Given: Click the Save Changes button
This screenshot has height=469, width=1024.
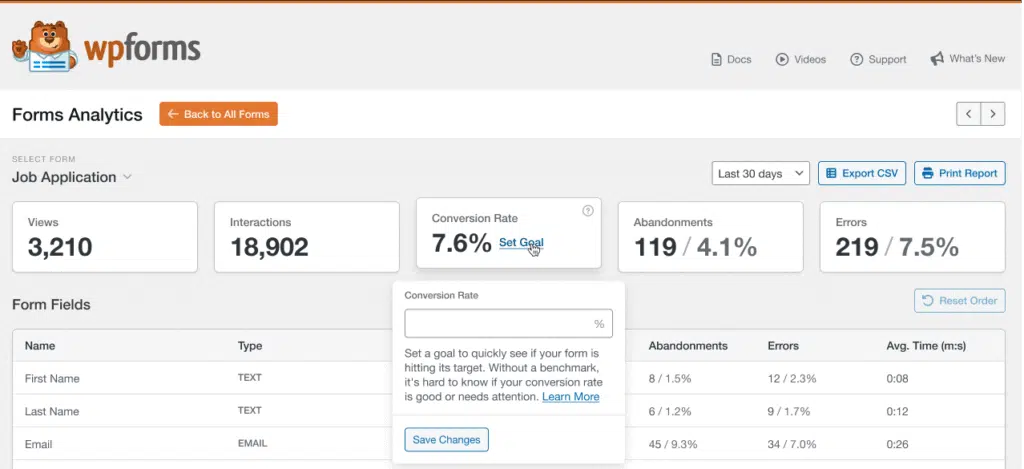Looking at the screenshot, I should click(446, 440).
